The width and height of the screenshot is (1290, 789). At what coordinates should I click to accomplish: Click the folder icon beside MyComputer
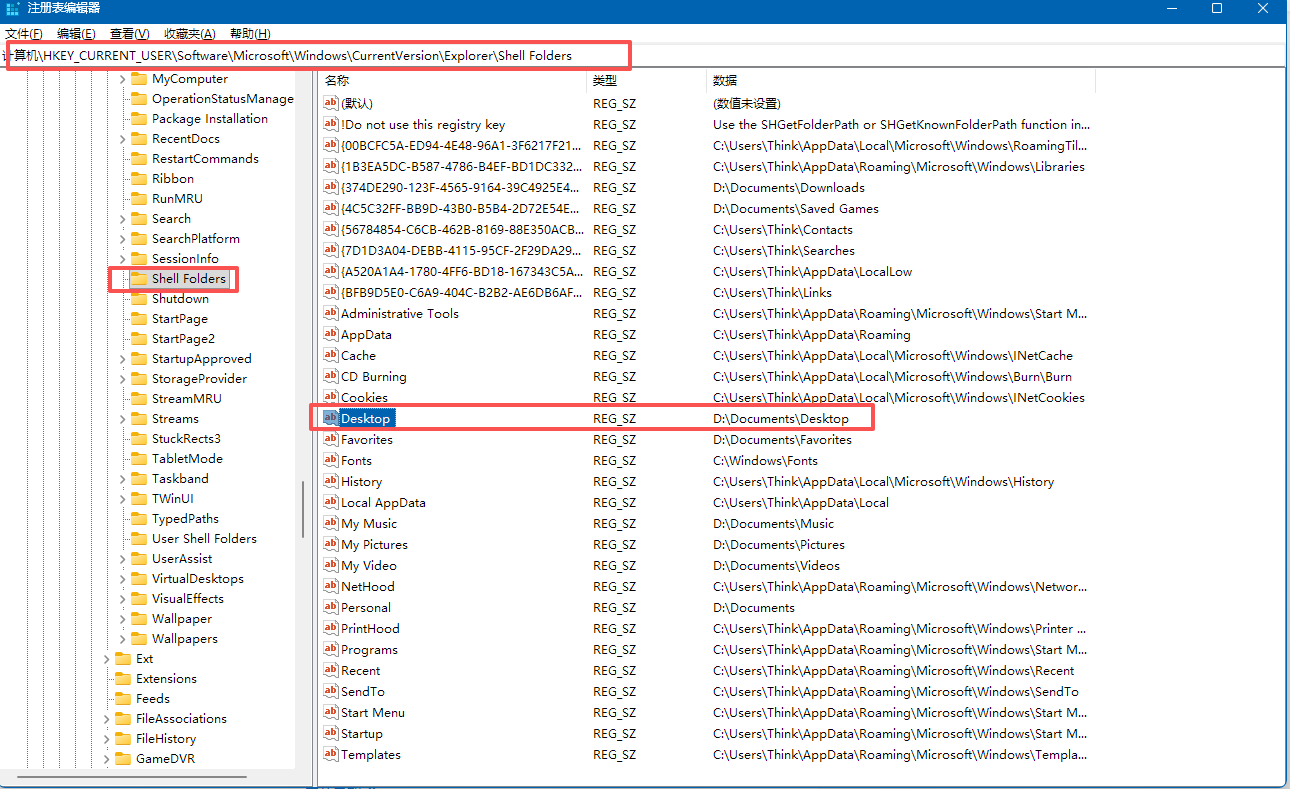139,79
